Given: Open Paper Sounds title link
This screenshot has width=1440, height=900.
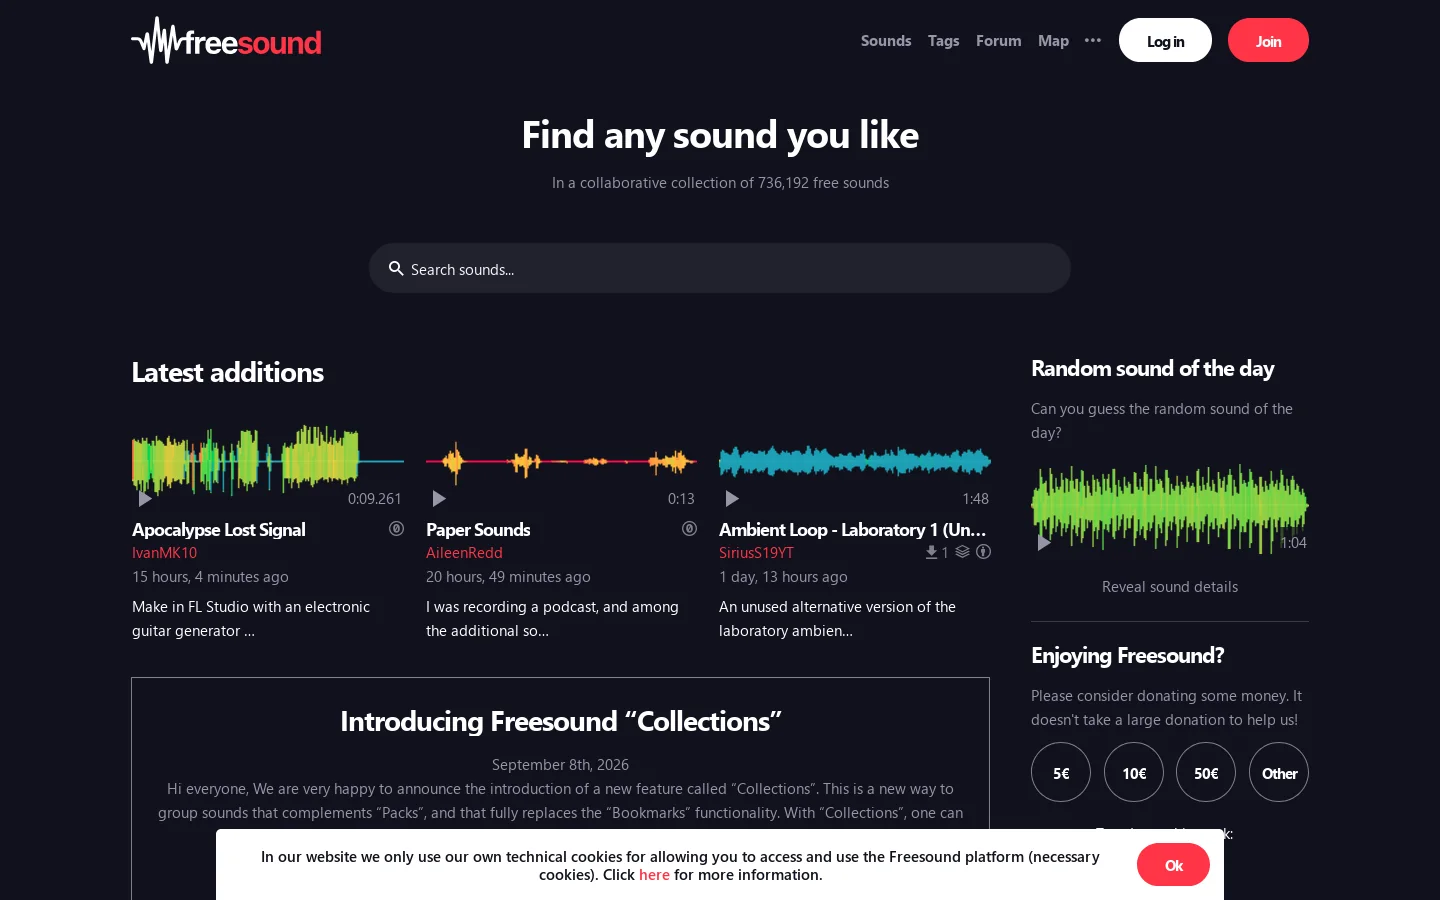Looking at the screenshot, I should click(x=478, y=529).
